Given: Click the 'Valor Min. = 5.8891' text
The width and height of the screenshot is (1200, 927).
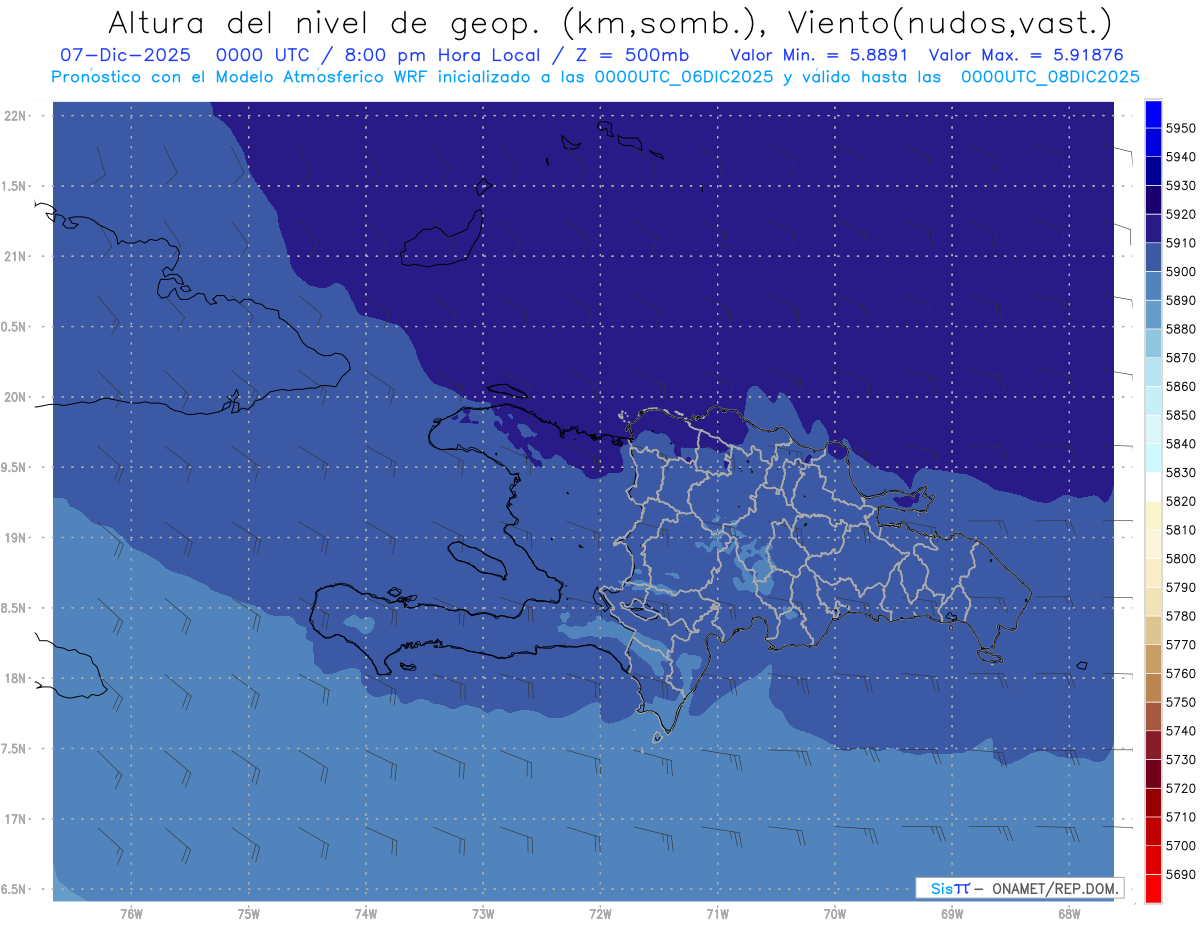Looking at the screenshot, I should tap(820, 55).
